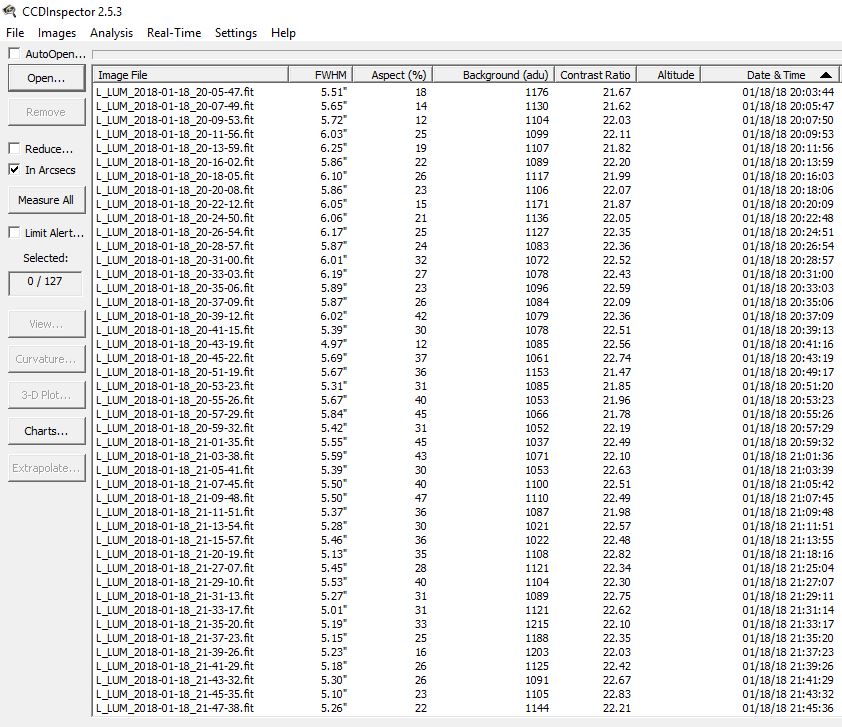This screenshot has width=842, height=727.
Task: Select row L_LUM_2018-01-18_20-43-19.fit
Action: pyautogui.click(x=176, y=344)
